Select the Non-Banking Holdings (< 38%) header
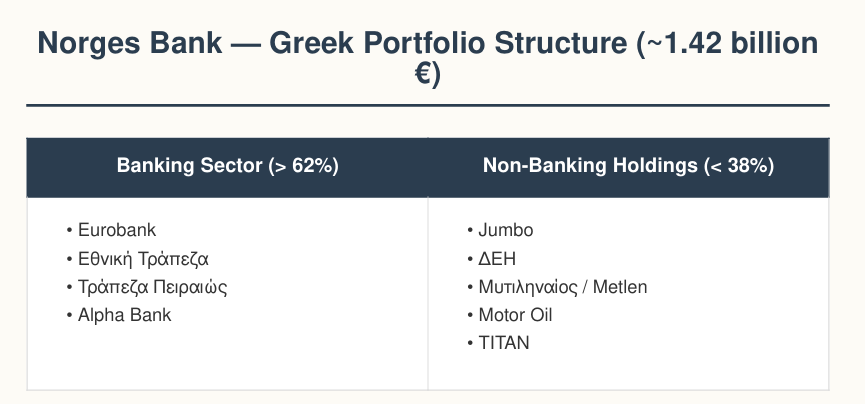The width and height of the screenshot is (865, 404). pyautogui.click(x=628, y=166)
